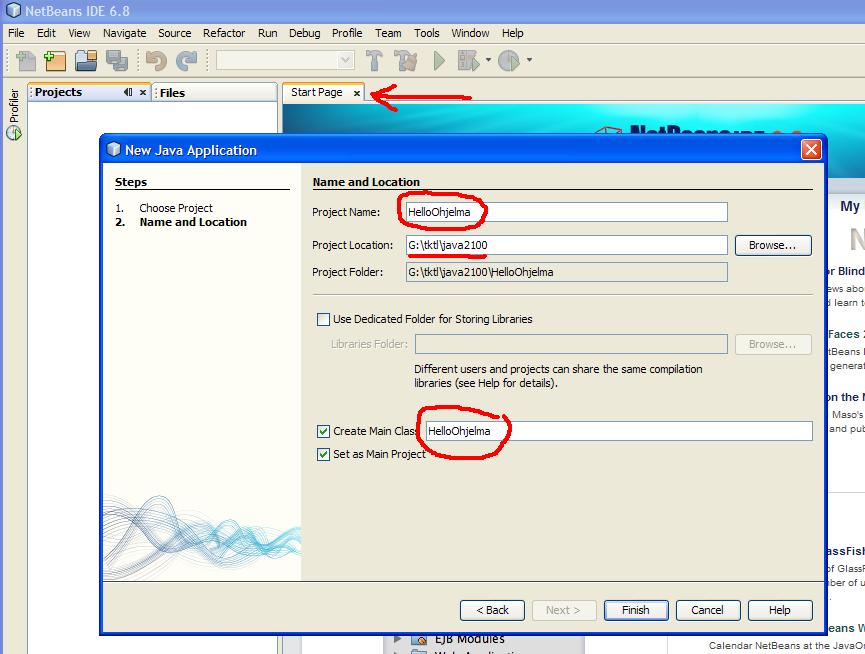The image size is (865, 654).
Task: Open the File menu
Action: coord(16,33)
